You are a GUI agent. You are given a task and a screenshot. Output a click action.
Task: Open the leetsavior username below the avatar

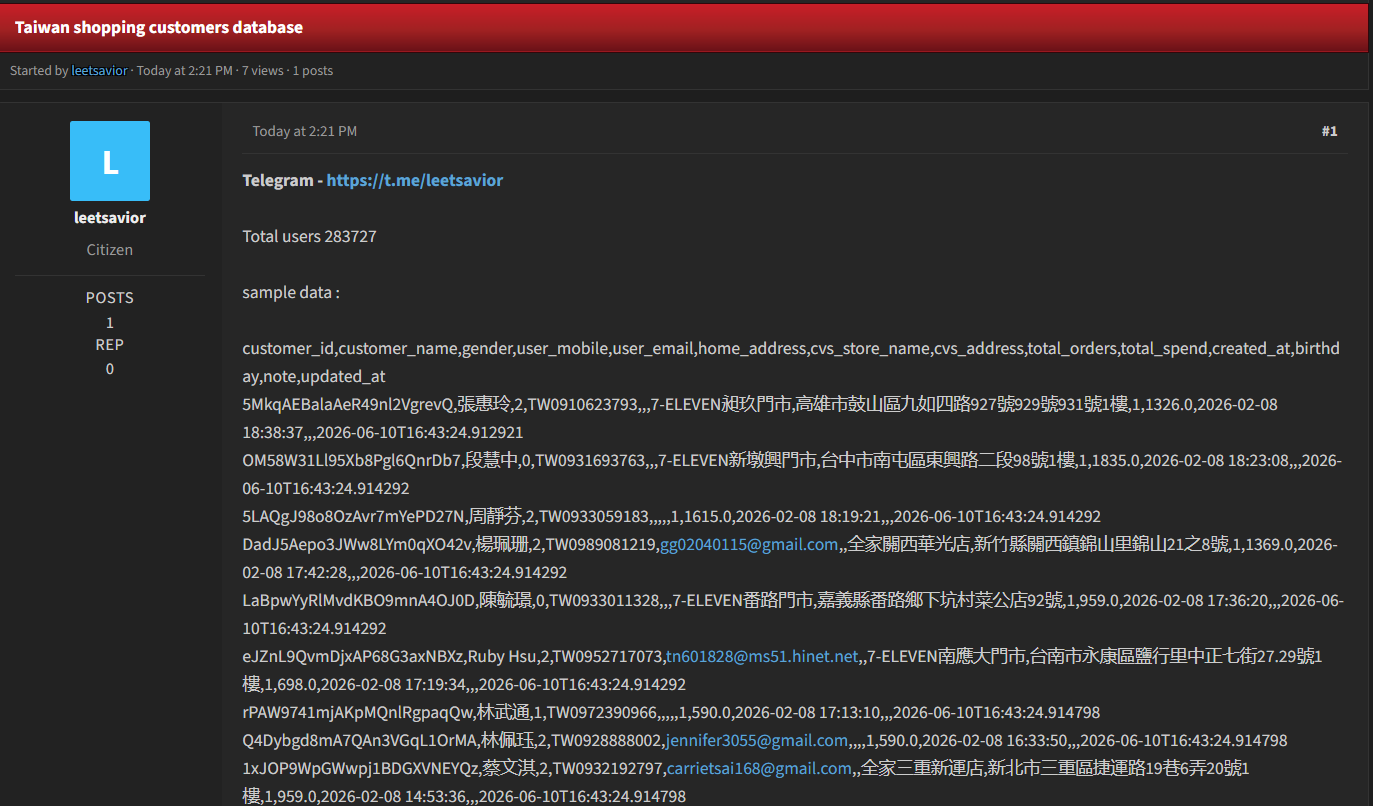(x=110, y=217)
